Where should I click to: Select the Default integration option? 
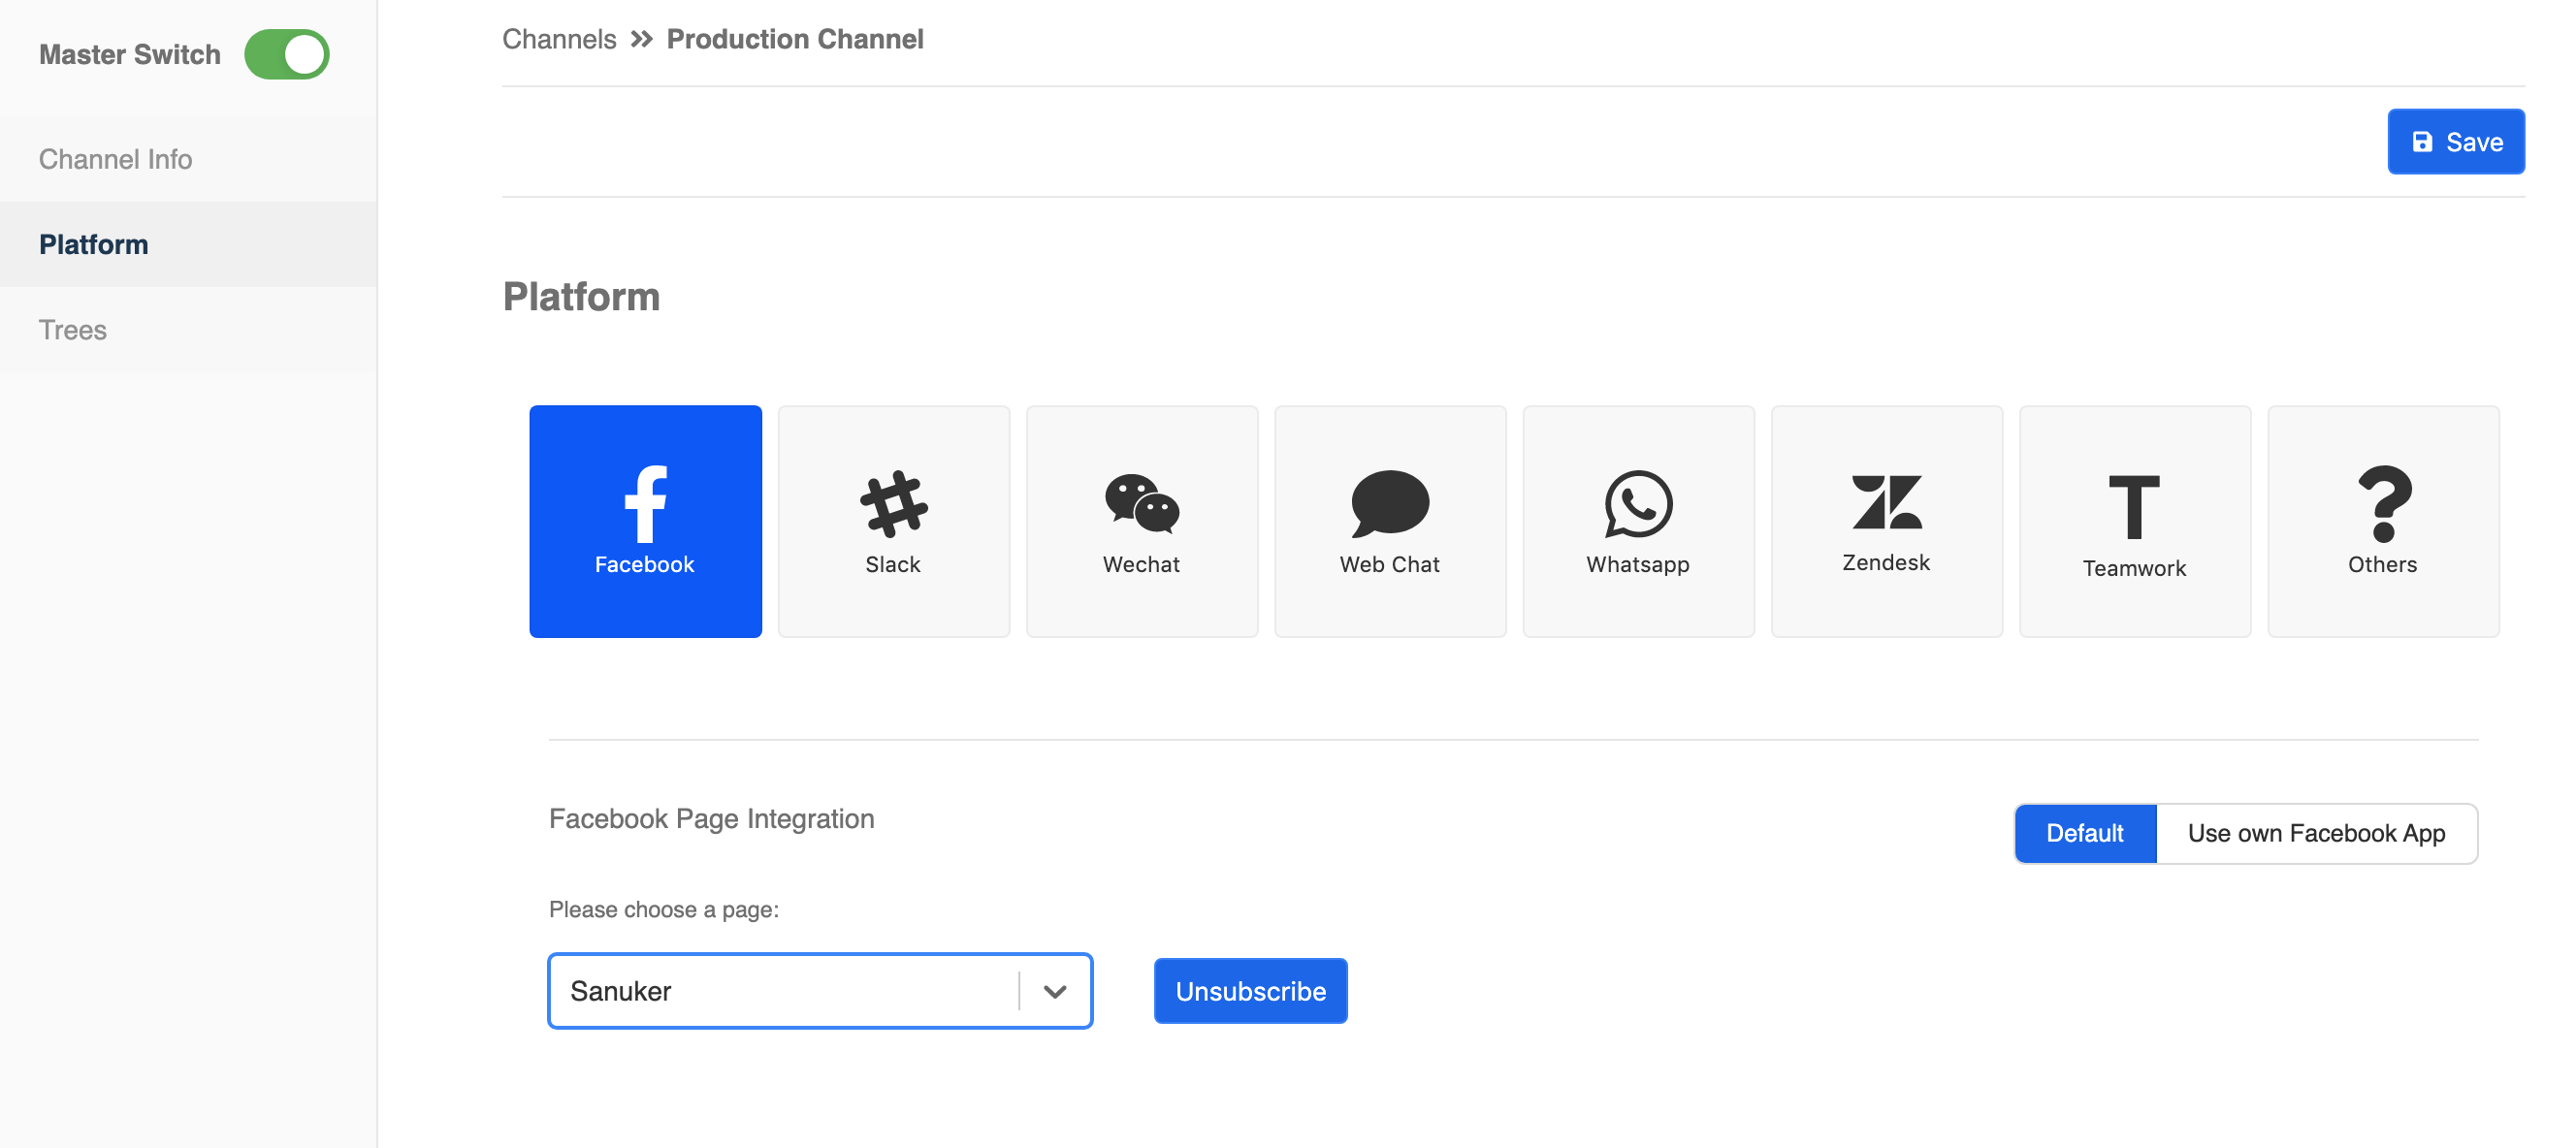point(2085,833)
